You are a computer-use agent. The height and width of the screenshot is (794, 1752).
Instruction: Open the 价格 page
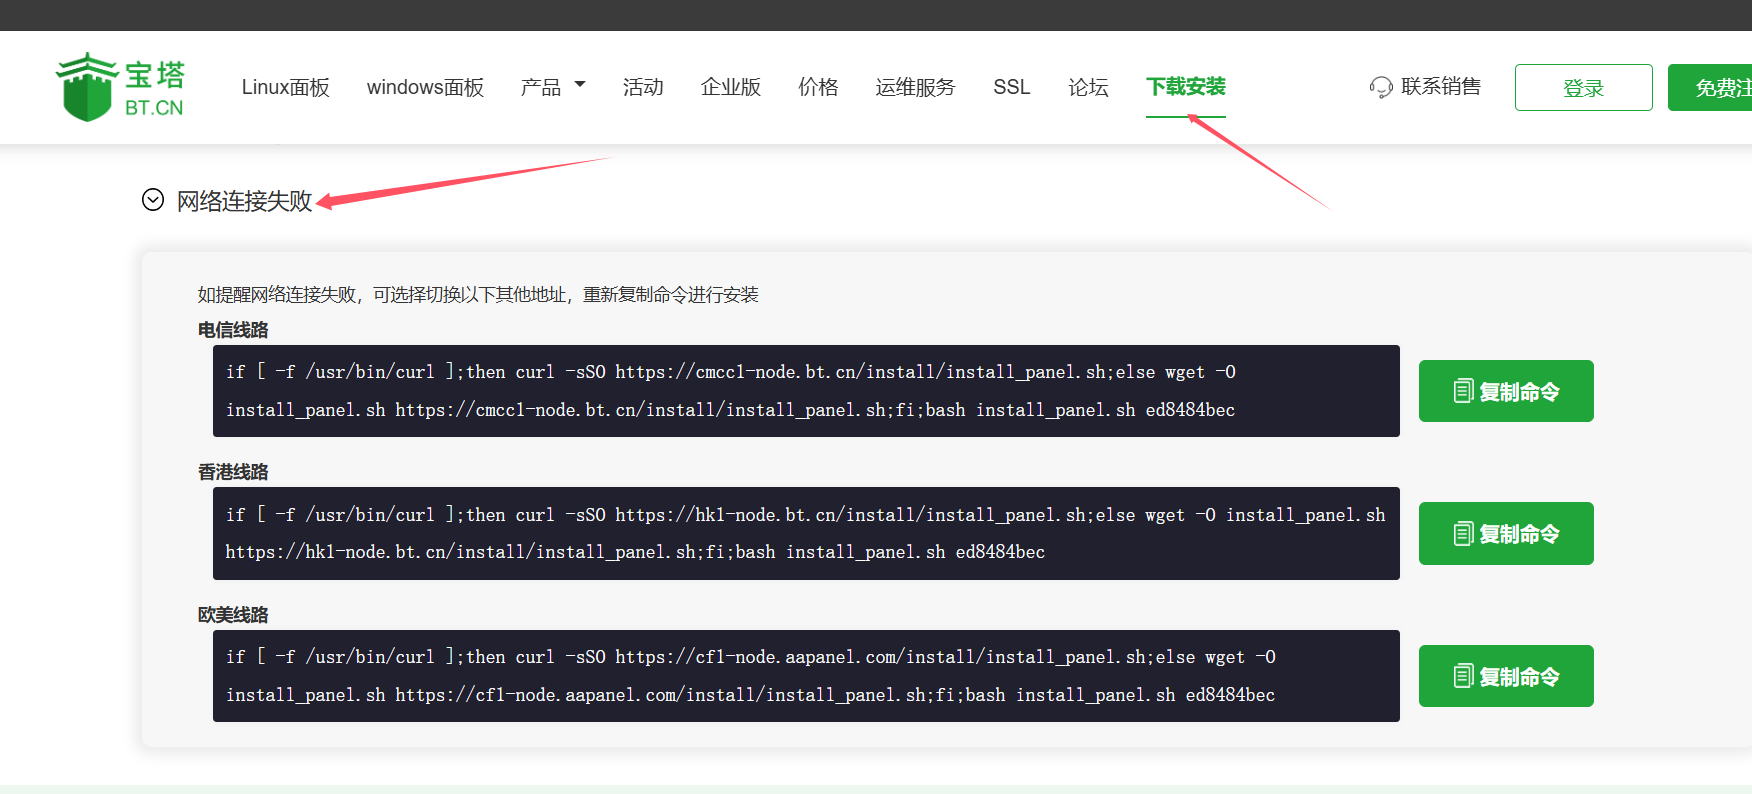coord(818,87)
